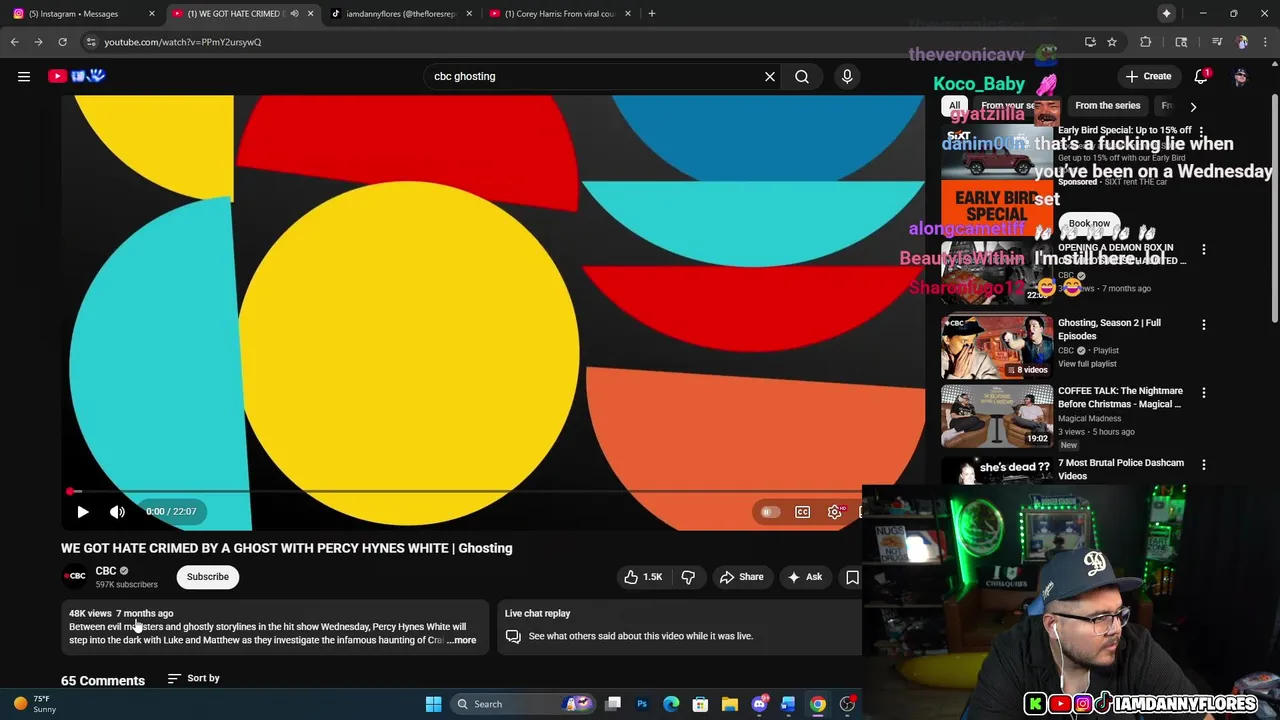Open the comments Sort by menu
Image resolution: width=1280 pixels, height=720 pixels.
pos(193,678)
